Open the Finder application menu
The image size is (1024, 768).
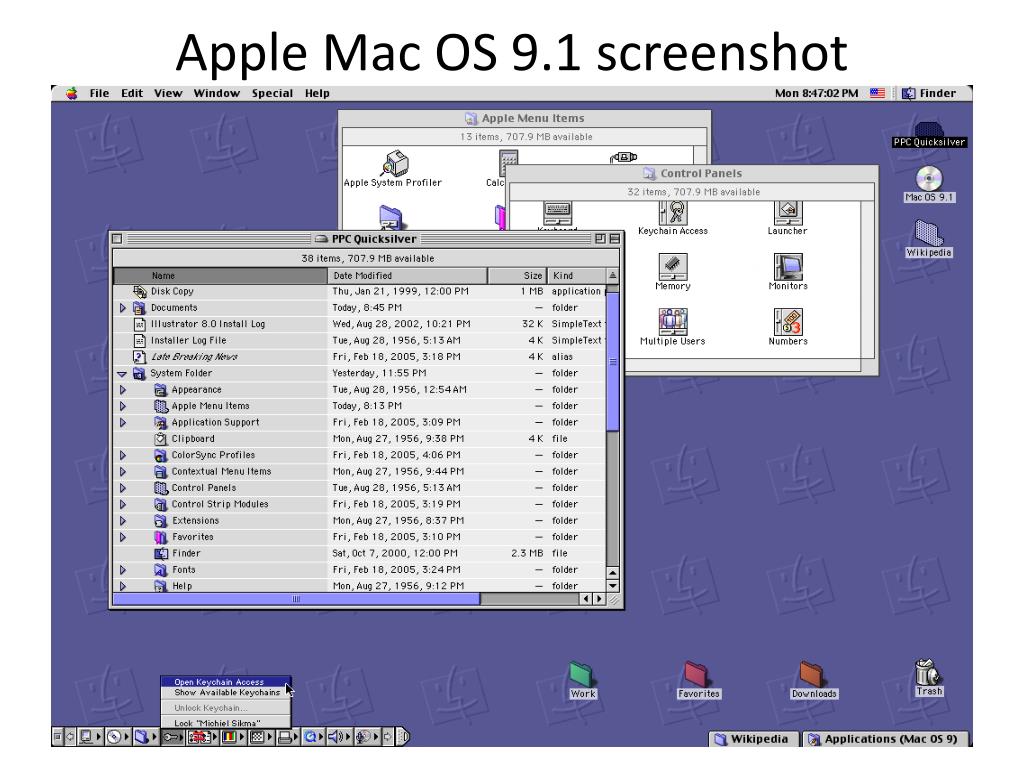coord(928,93)
